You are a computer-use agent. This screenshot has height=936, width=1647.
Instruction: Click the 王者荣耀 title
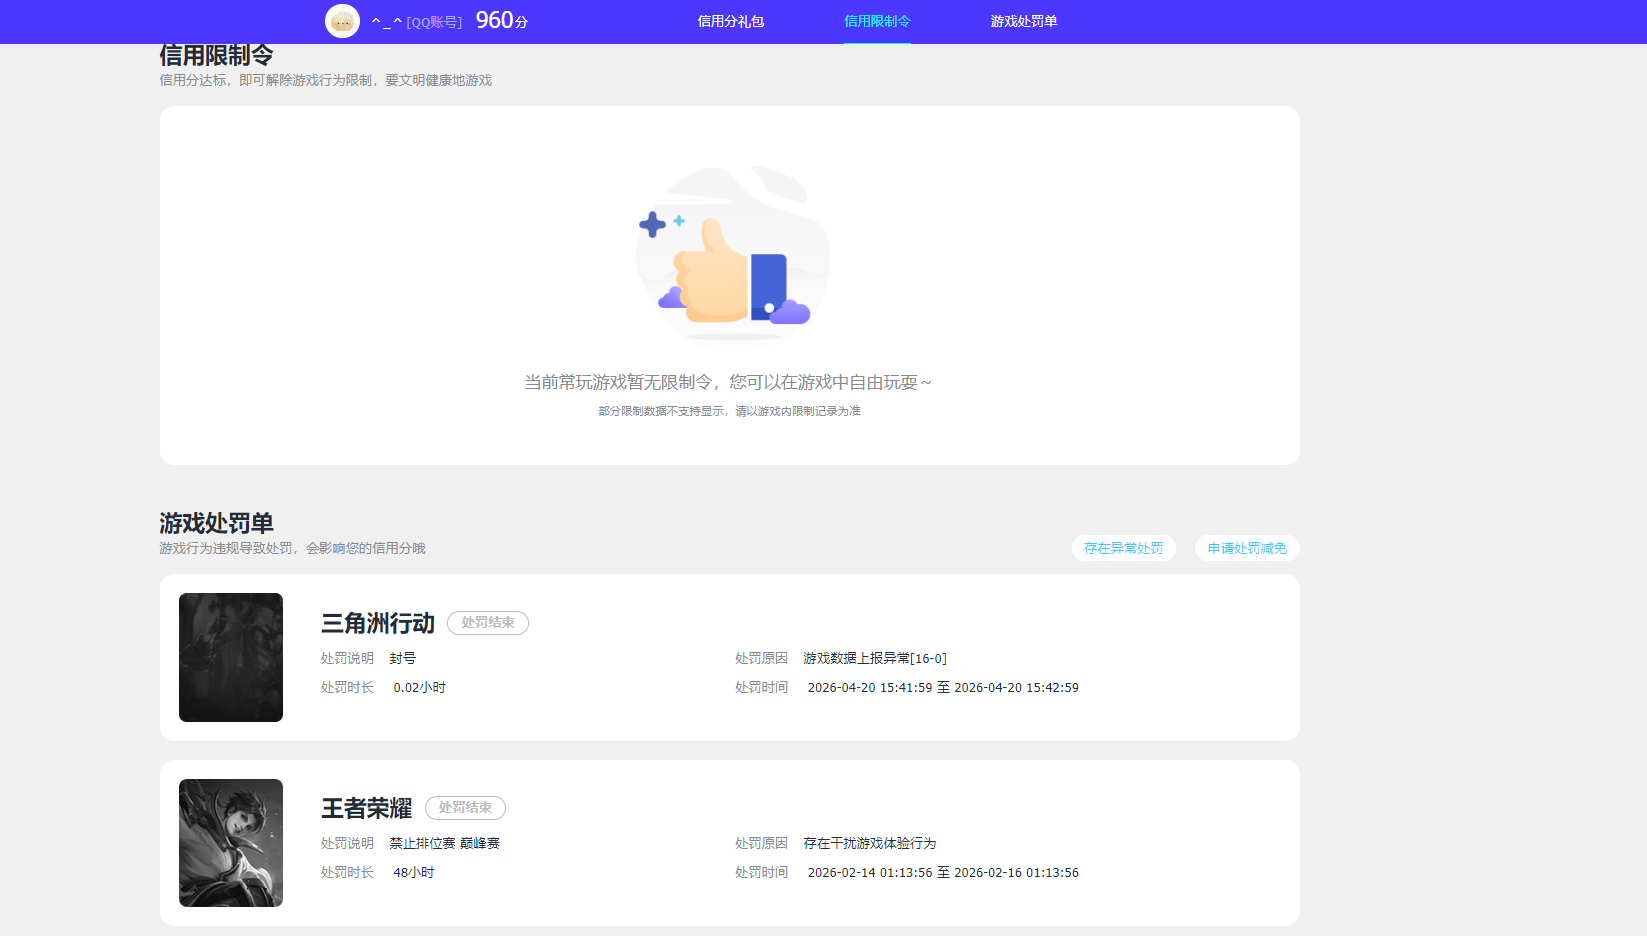366,808
